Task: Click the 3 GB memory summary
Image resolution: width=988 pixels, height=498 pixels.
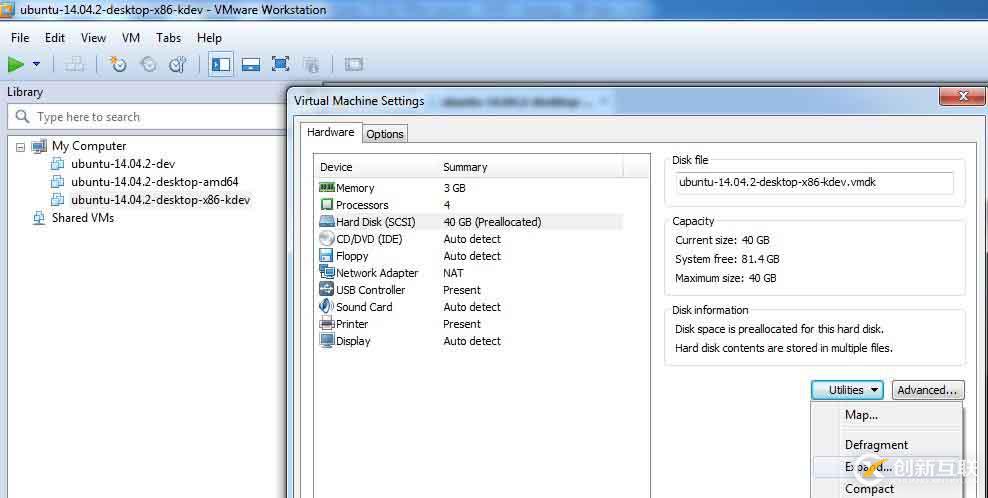Action: 454,188
